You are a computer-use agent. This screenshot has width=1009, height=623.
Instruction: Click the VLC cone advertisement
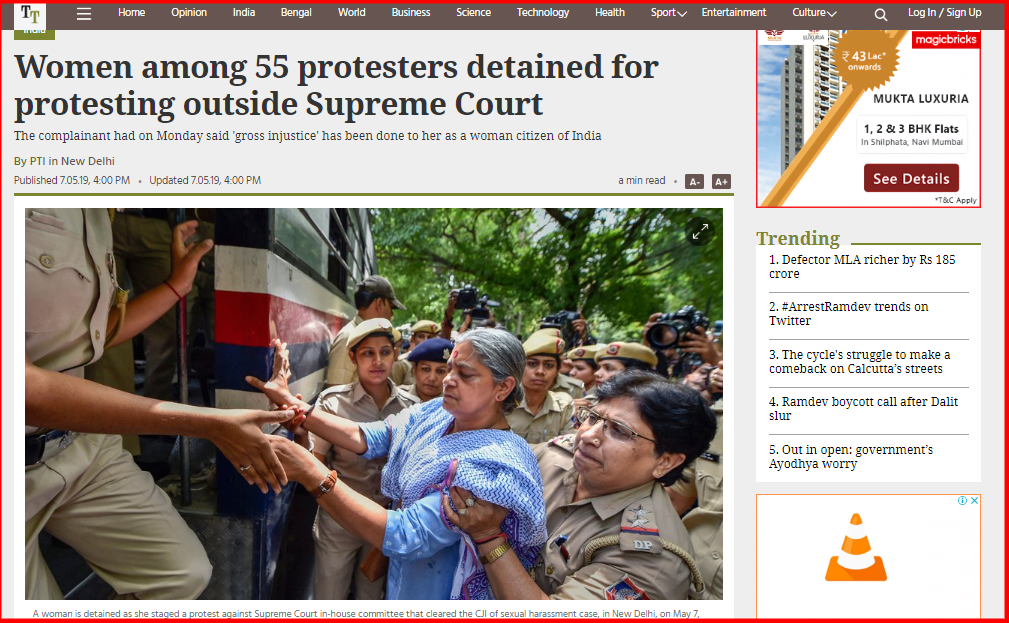pyautogui.click(x=868, y=557)
